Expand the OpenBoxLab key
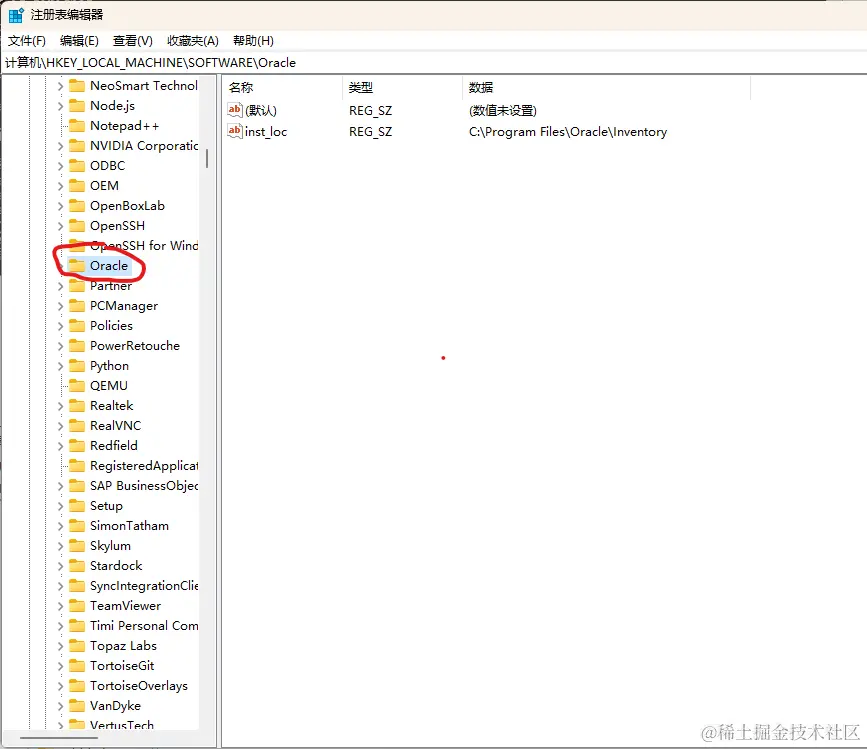Image resolution: width=867 pixels, height=749 pixels. [60, 206]
